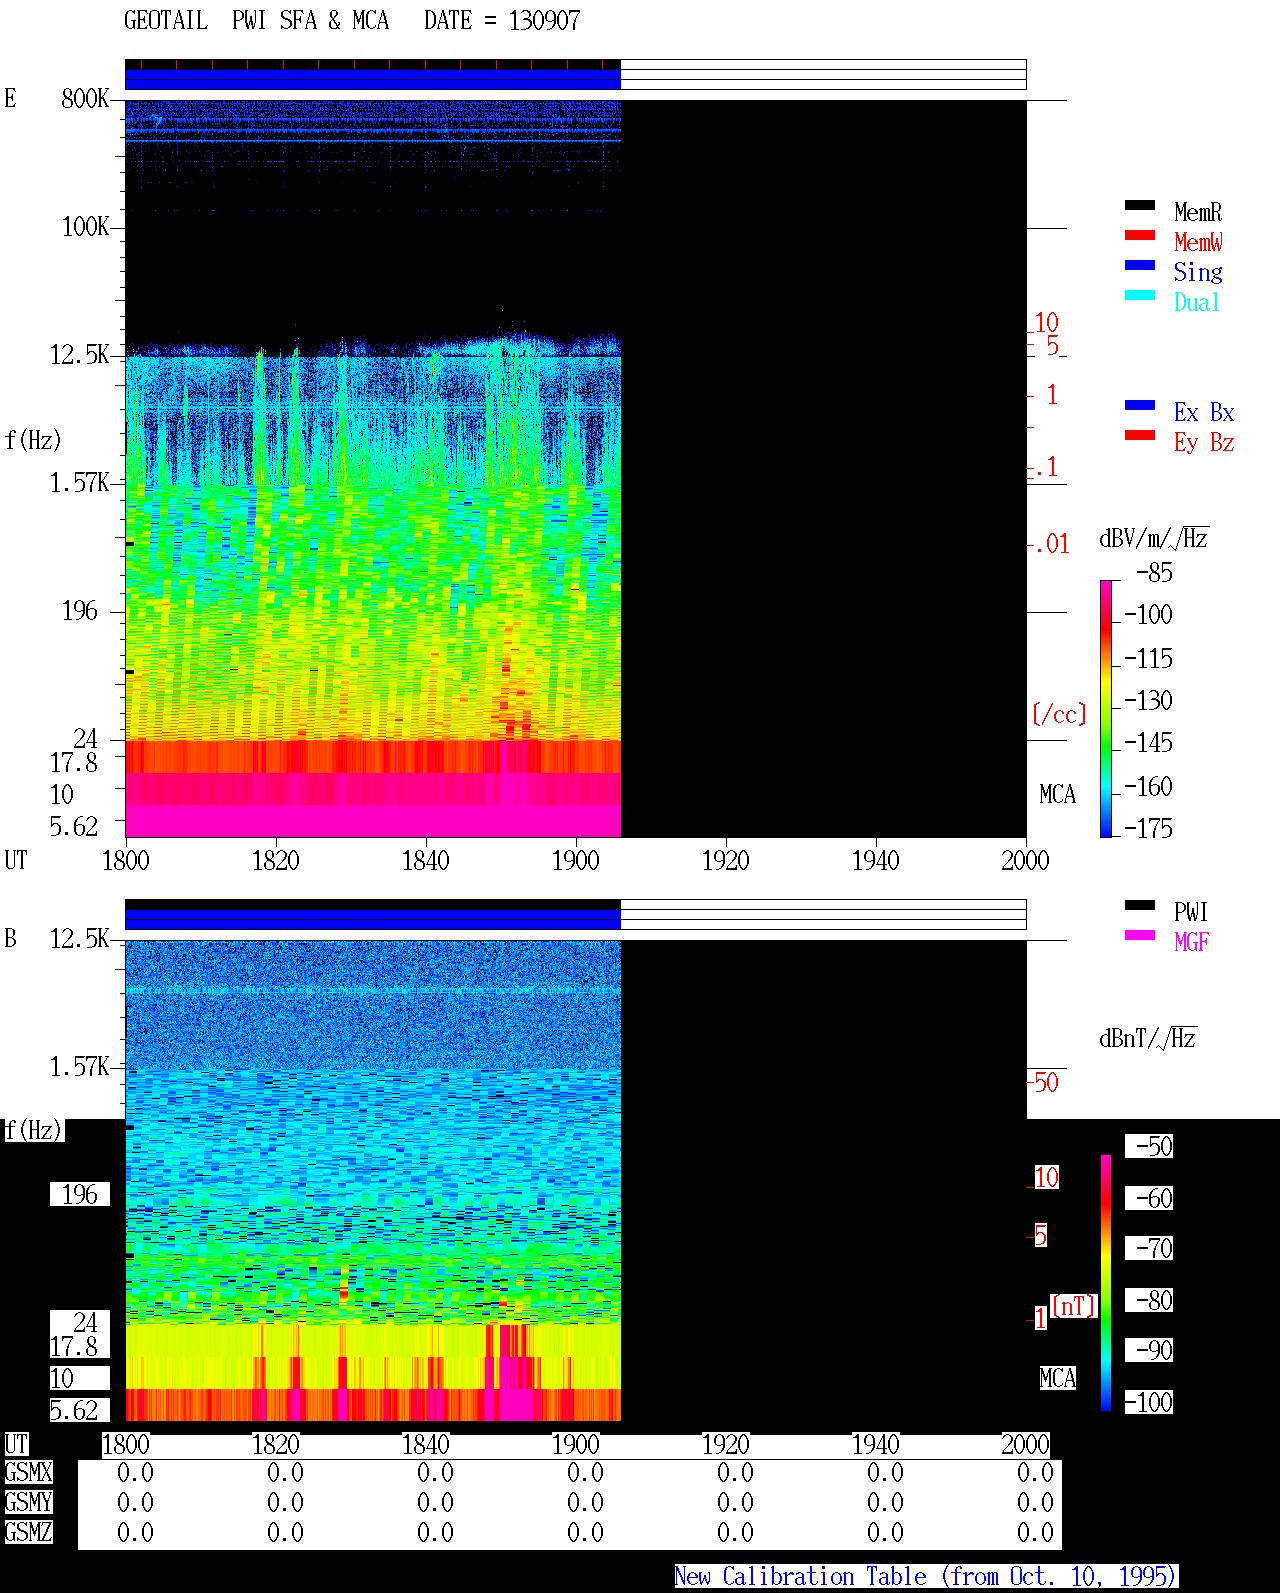Click the blue status bar above the B spectrogram
The image size is (1280, 1593).
(x=373, y=918)
